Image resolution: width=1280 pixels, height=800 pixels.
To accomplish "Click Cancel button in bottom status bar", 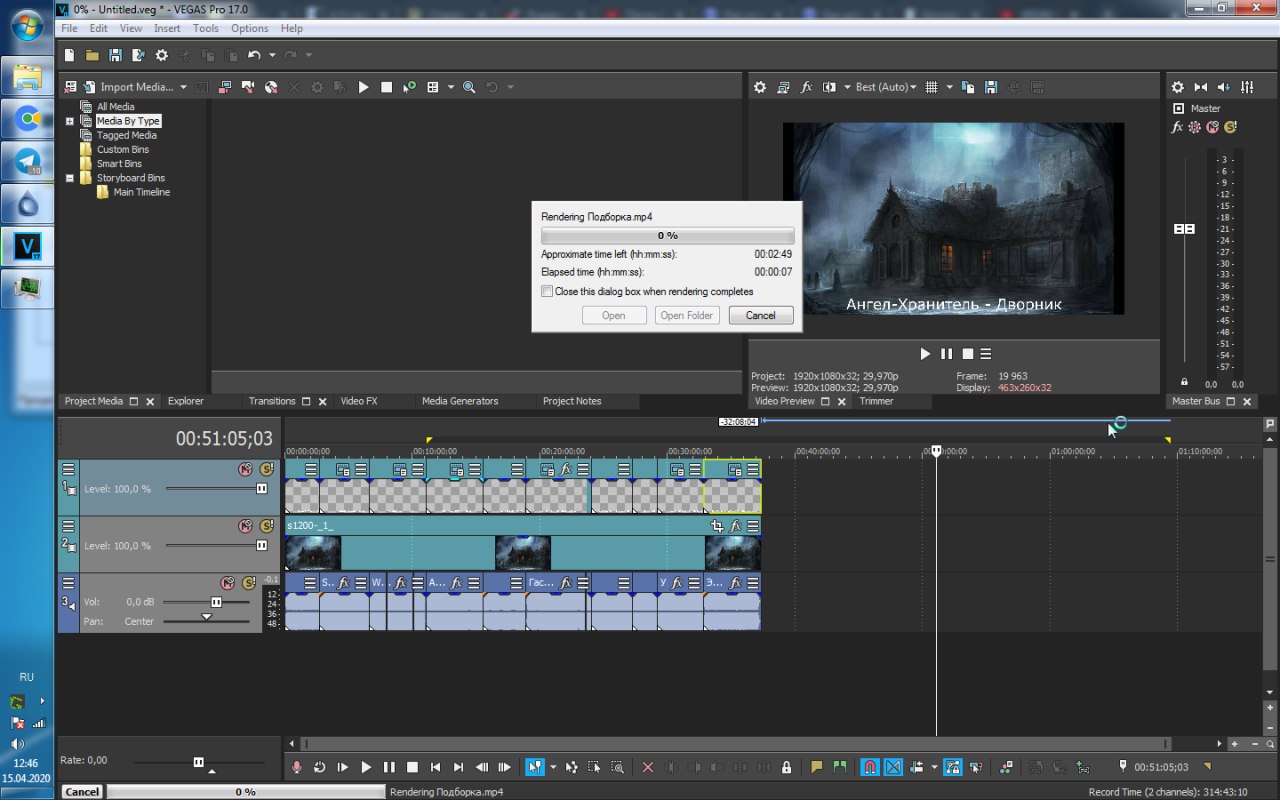I will 82,791.
